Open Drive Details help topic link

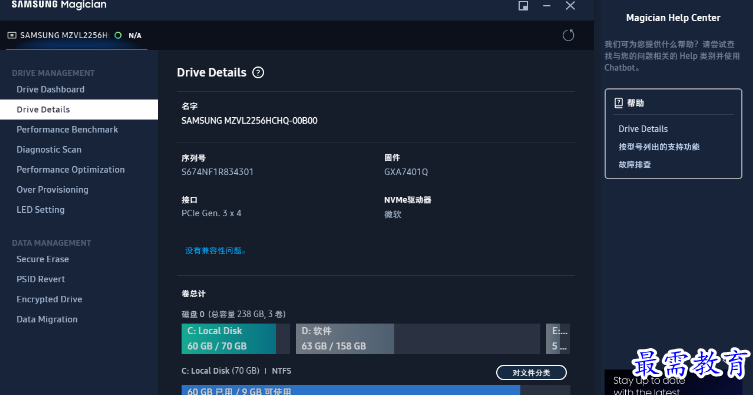[643, 129]
